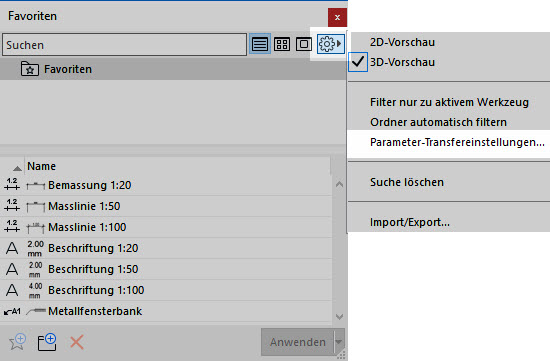Enable Filter nur zu aktivem Werkzeug
This screenshot has height=361, width=550.
tap(449, 102)
